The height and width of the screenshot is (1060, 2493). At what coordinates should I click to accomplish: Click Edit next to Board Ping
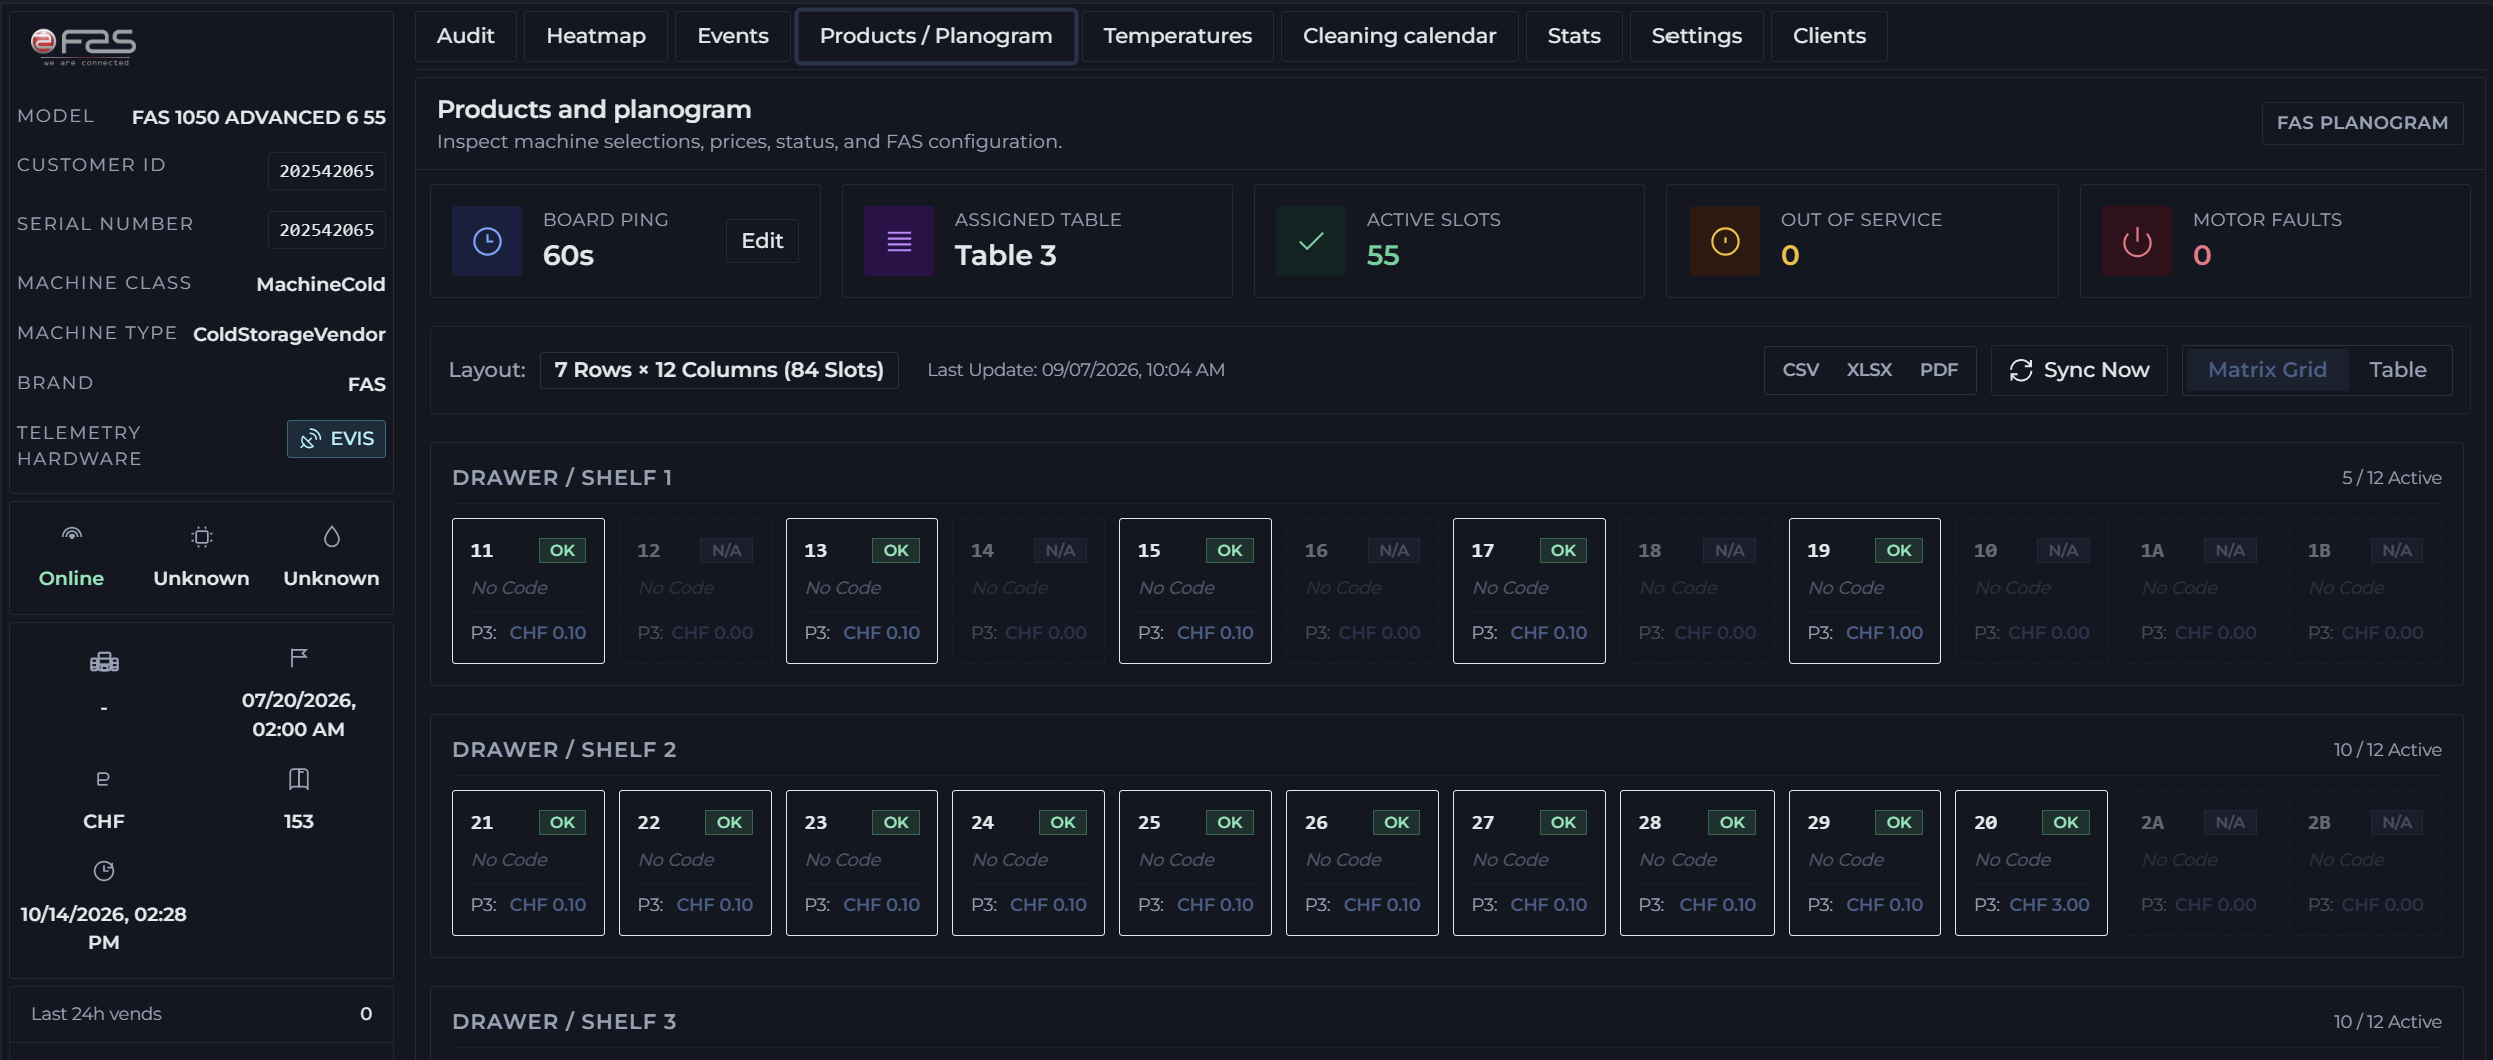click(762, 241)
